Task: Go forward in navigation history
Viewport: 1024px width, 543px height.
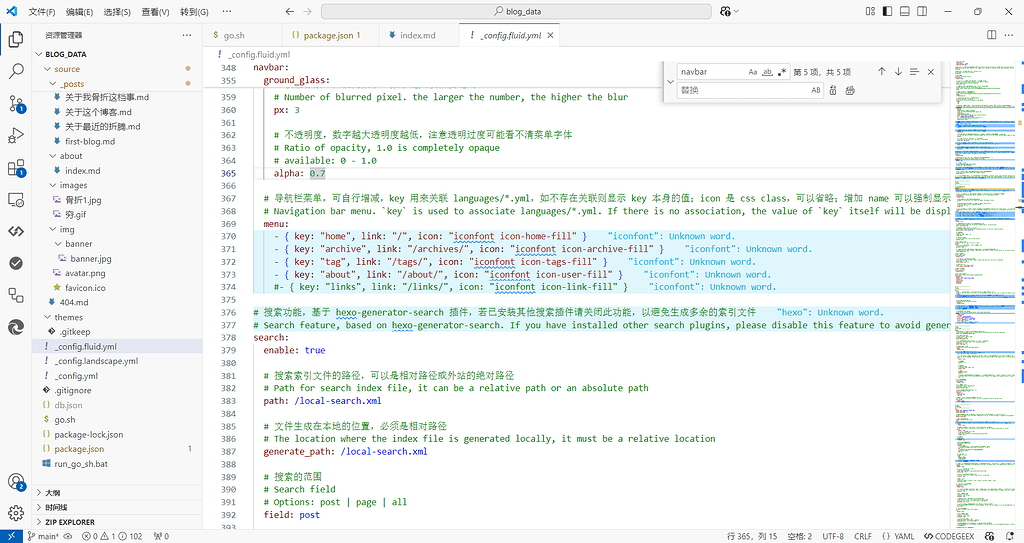Action: 308,11
